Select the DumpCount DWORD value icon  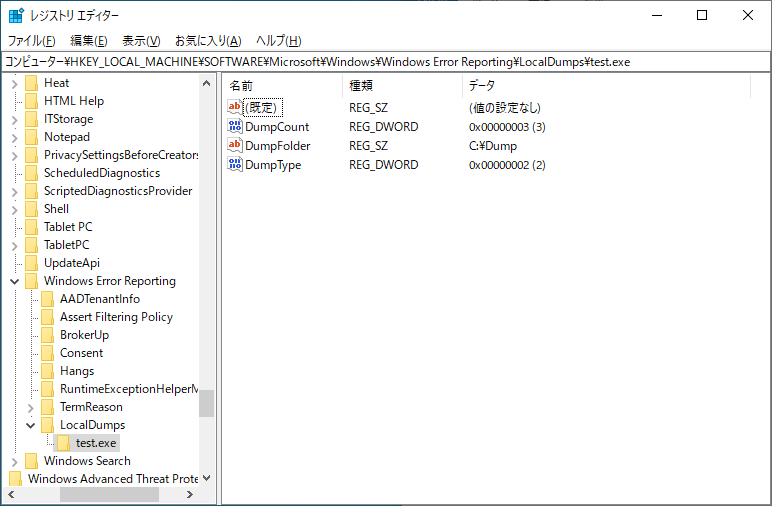[x=235, y=126]
